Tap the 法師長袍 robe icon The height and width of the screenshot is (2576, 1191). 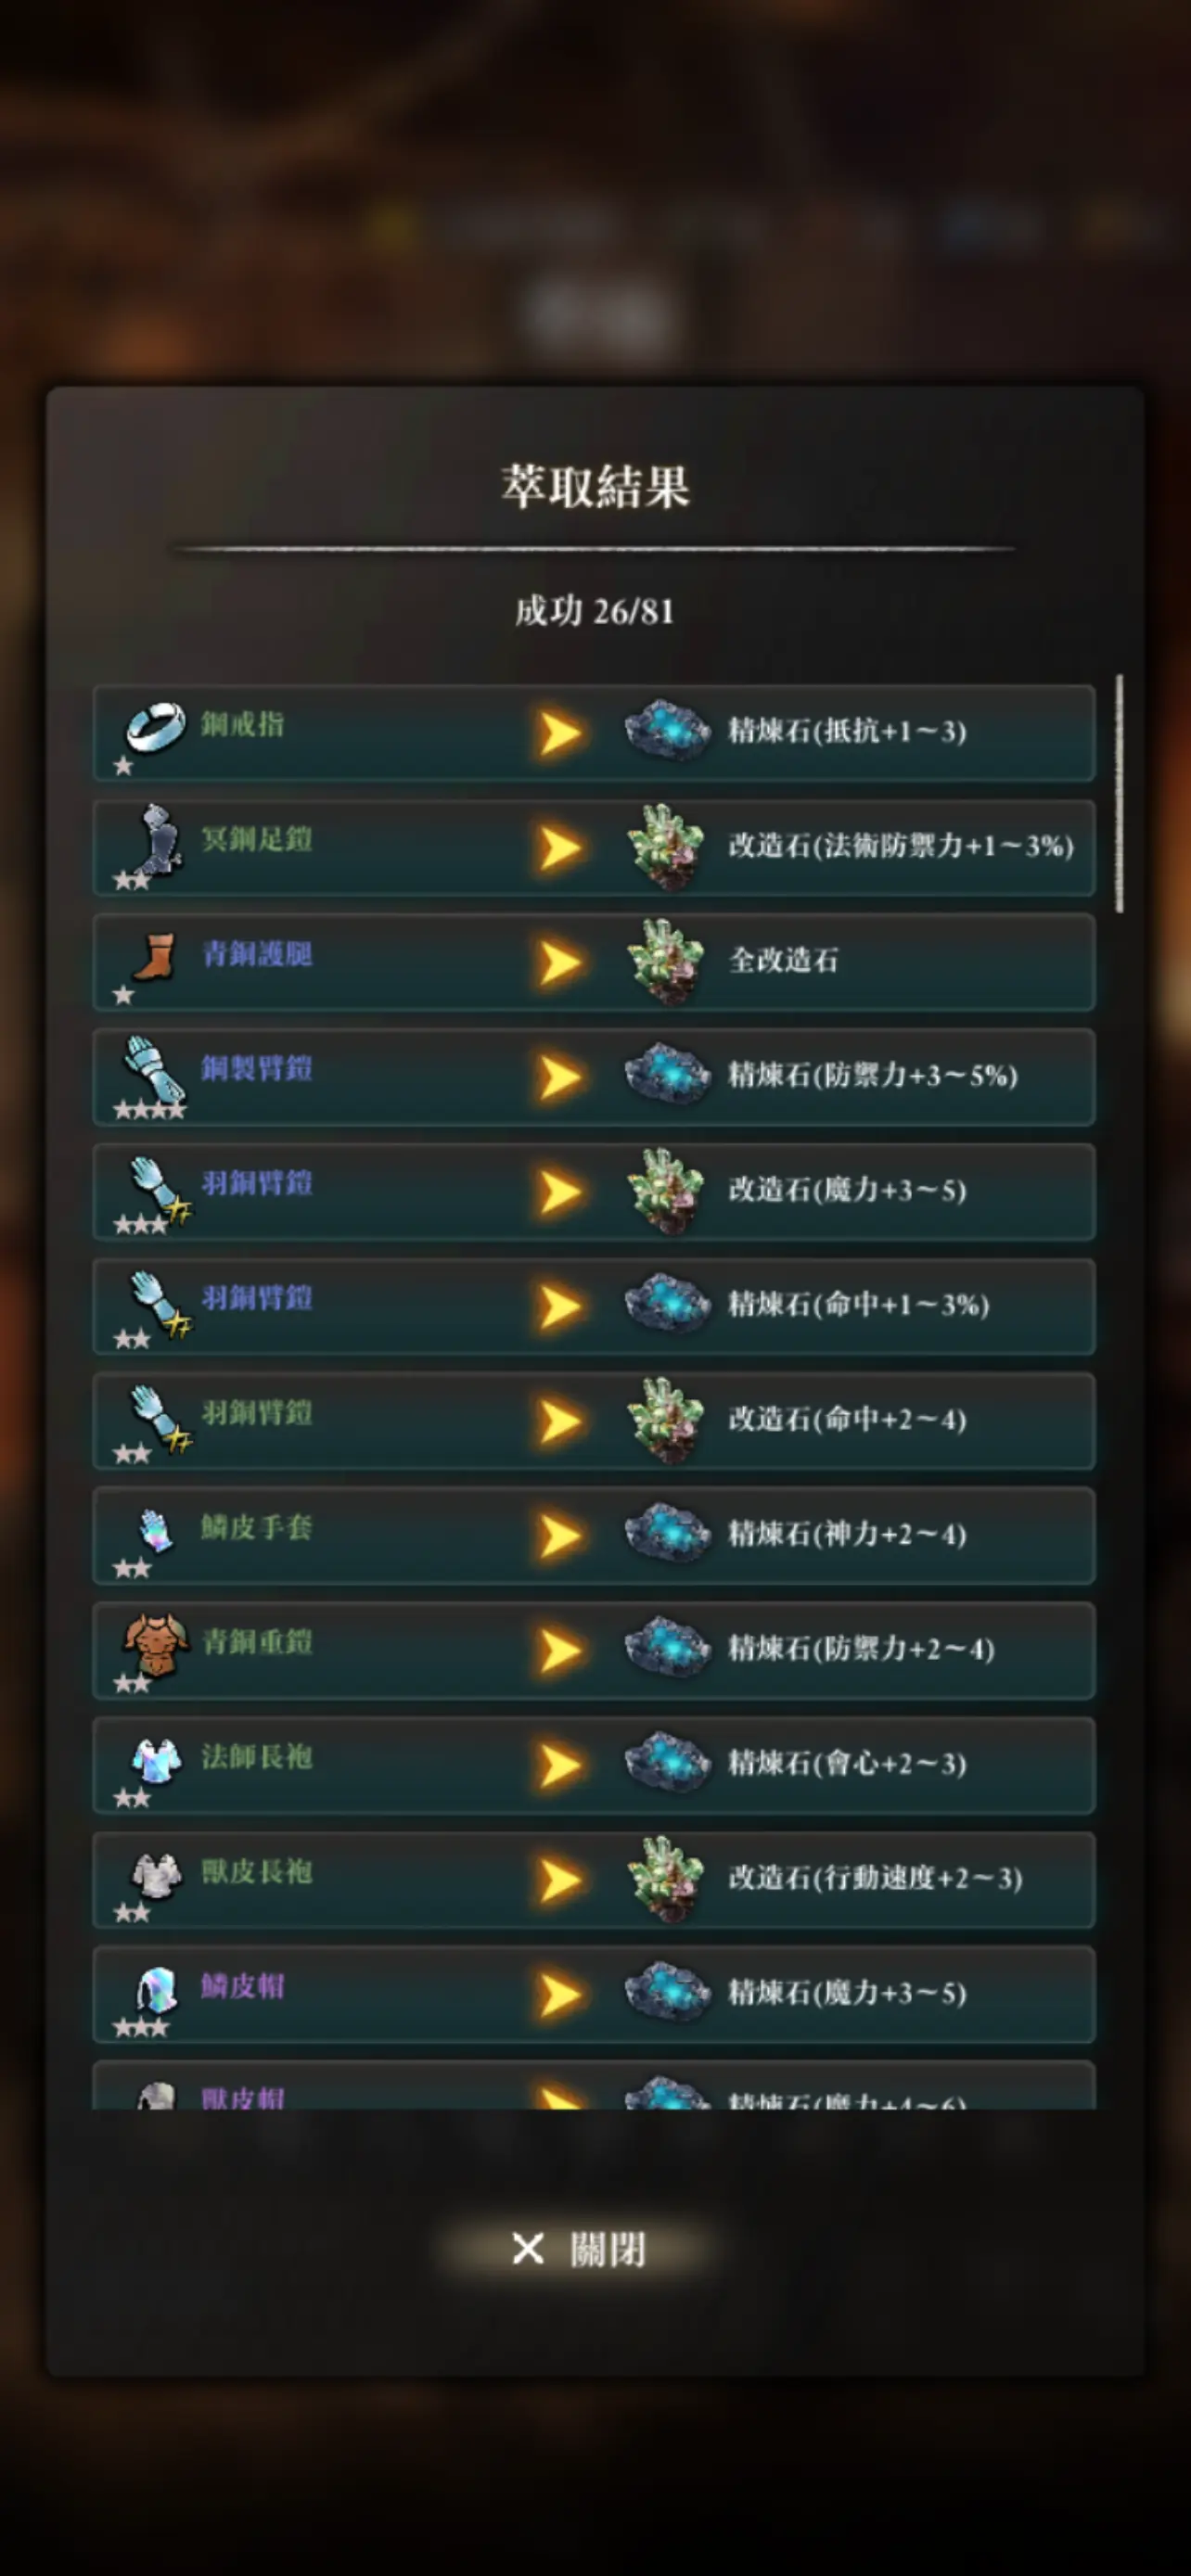(x=156, y=1761)
